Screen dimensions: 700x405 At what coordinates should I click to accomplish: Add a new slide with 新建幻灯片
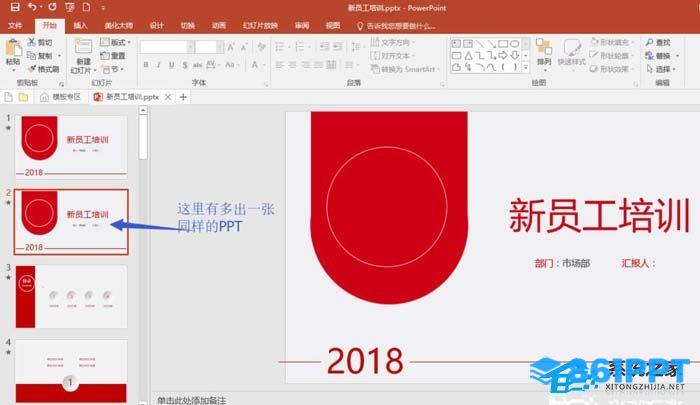pos(83,57)
